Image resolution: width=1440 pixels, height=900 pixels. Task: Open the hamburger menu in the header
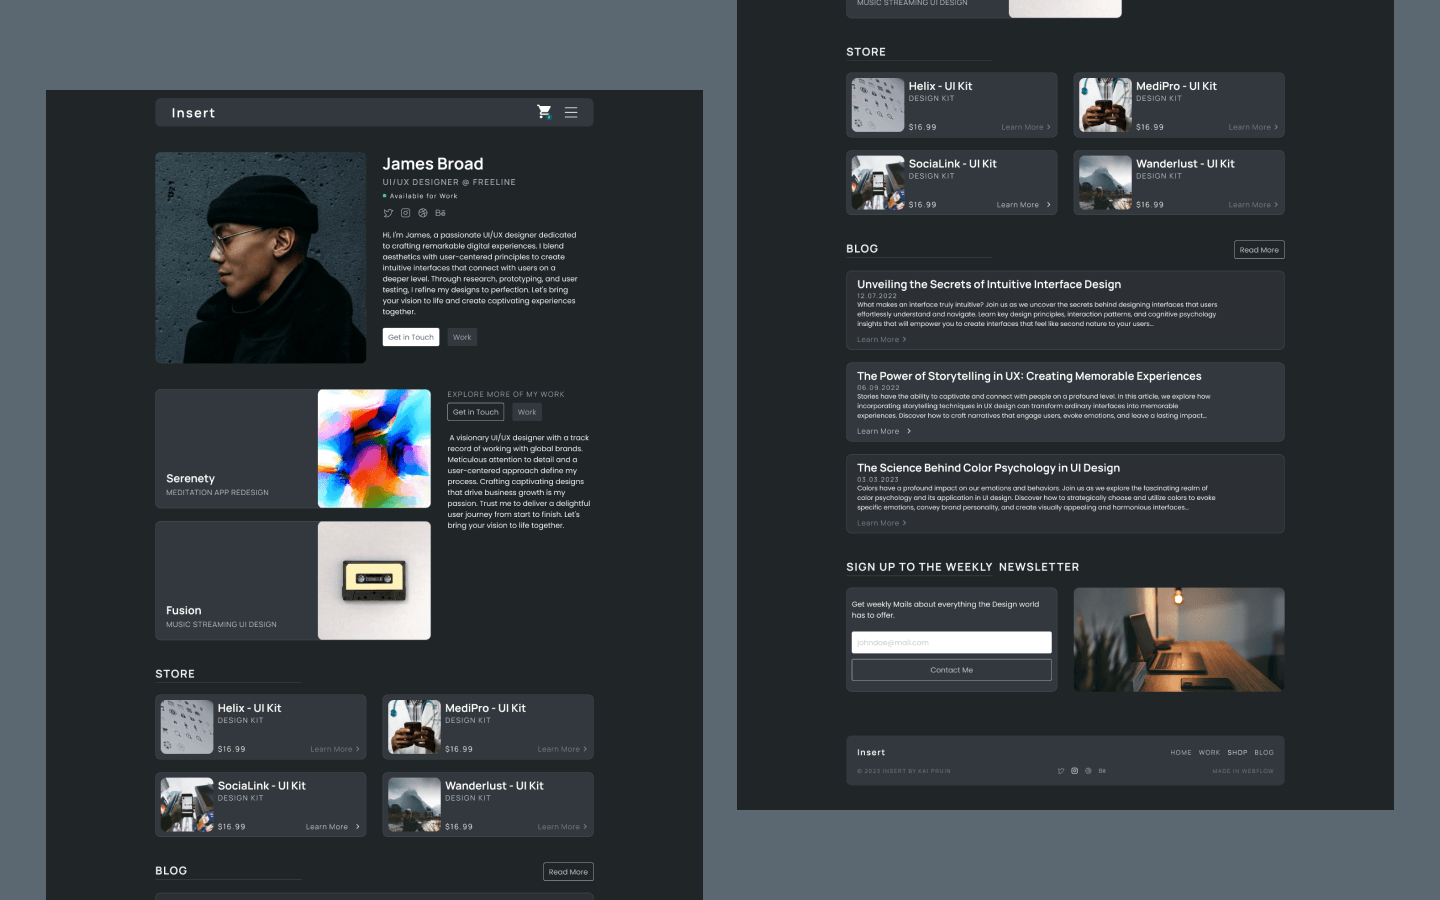tap(571, 112)
